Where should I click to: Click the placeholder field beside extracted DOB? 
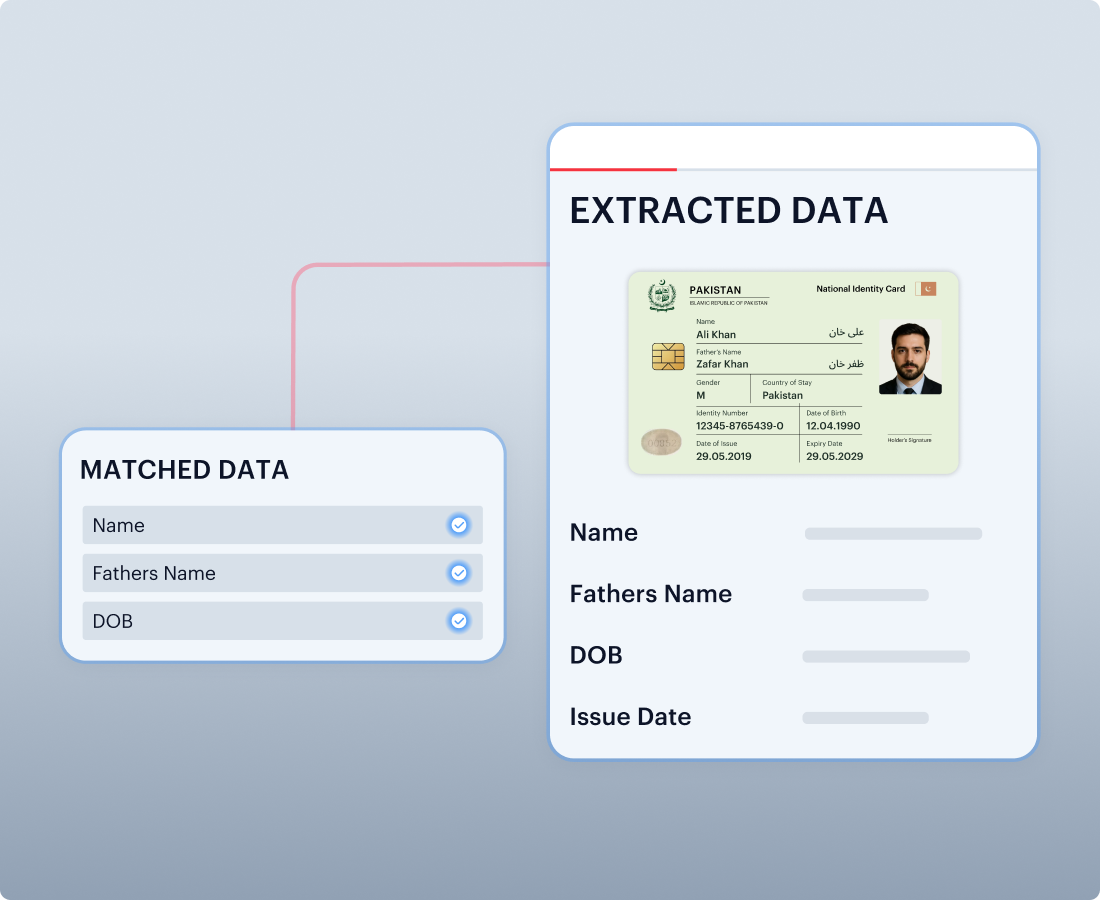[x=885, y=657]
